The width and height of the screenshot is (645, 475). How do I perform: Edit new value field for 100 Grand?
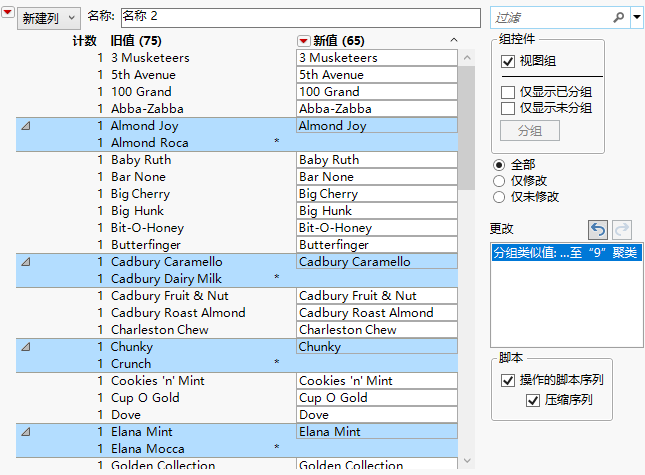coord(377,92)
